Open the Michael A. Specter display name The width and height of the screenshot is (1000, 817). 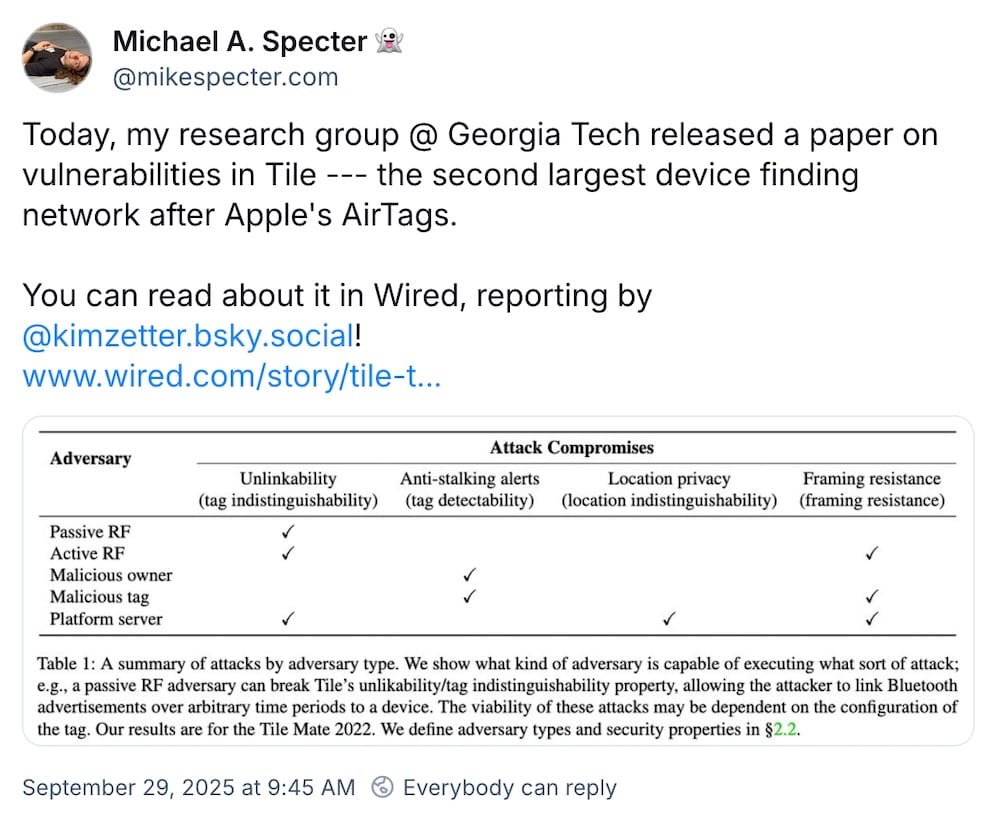(239, 42)
